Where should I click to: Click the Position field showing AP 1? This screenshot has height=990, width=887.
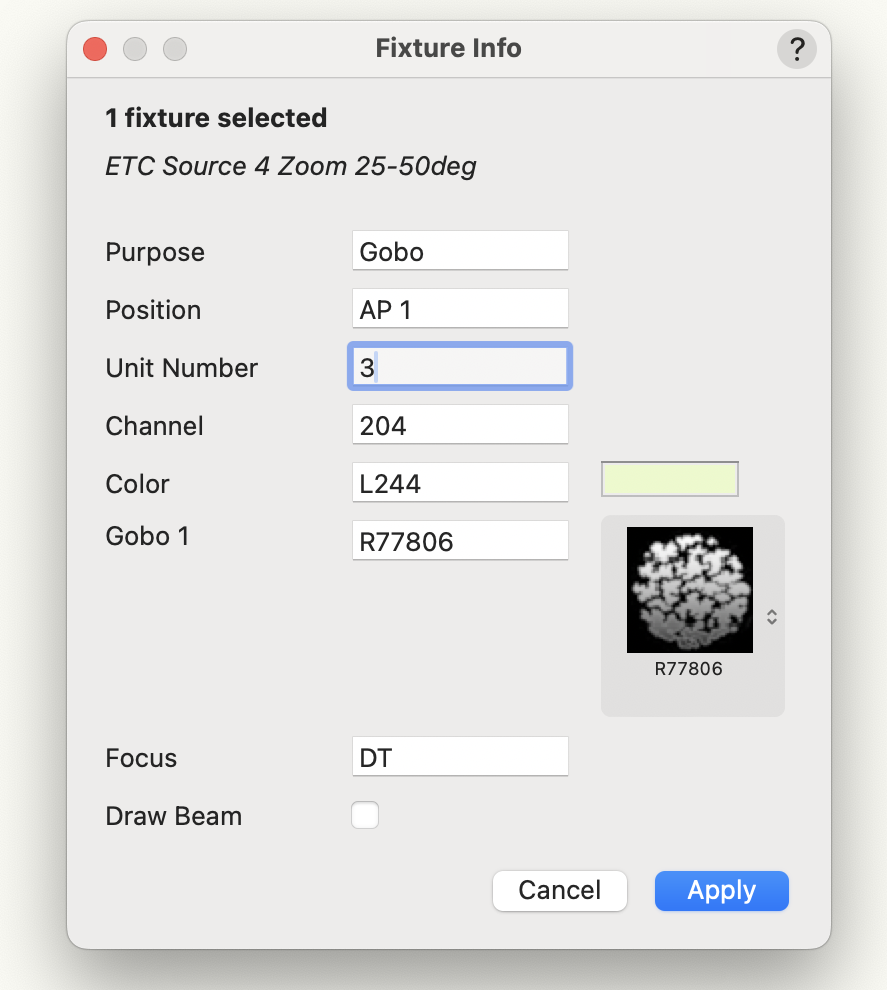tap(460, 309)
